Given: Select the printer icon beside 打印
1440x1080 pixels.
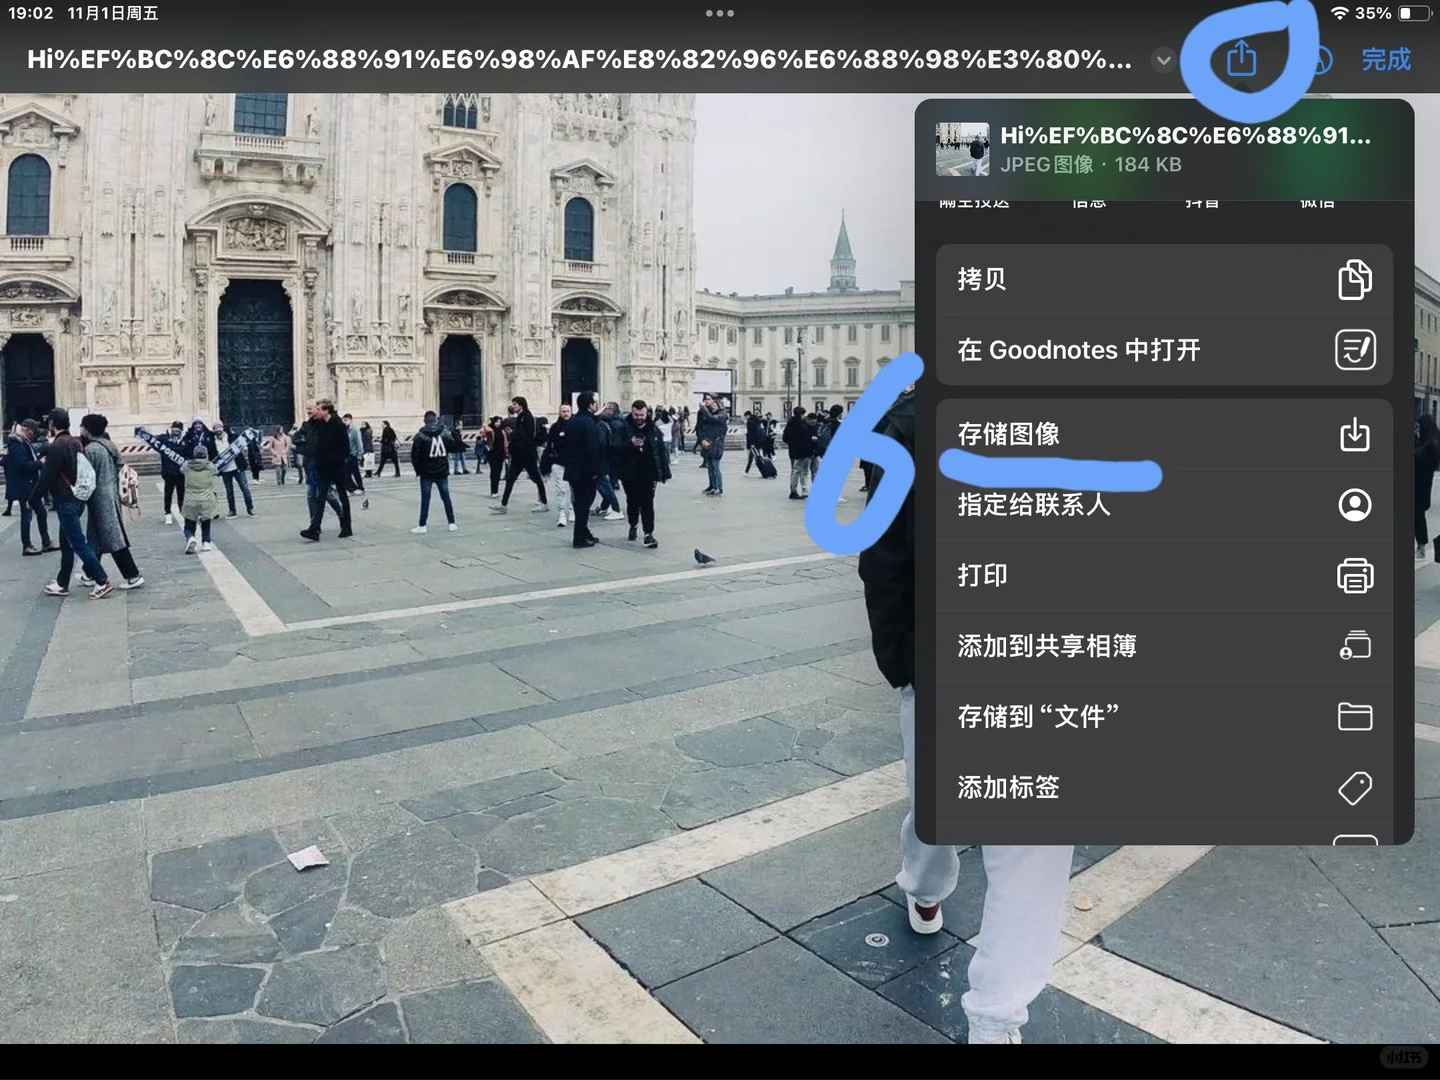Looking at the screenshot, I should (x=1354, y=576).
